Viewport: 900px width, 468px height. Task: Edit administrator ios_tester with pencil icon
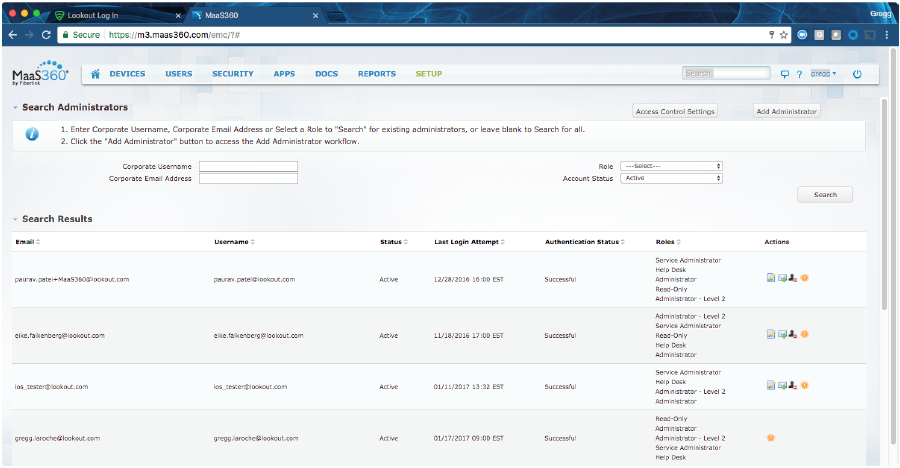click(x=771, y=385)
